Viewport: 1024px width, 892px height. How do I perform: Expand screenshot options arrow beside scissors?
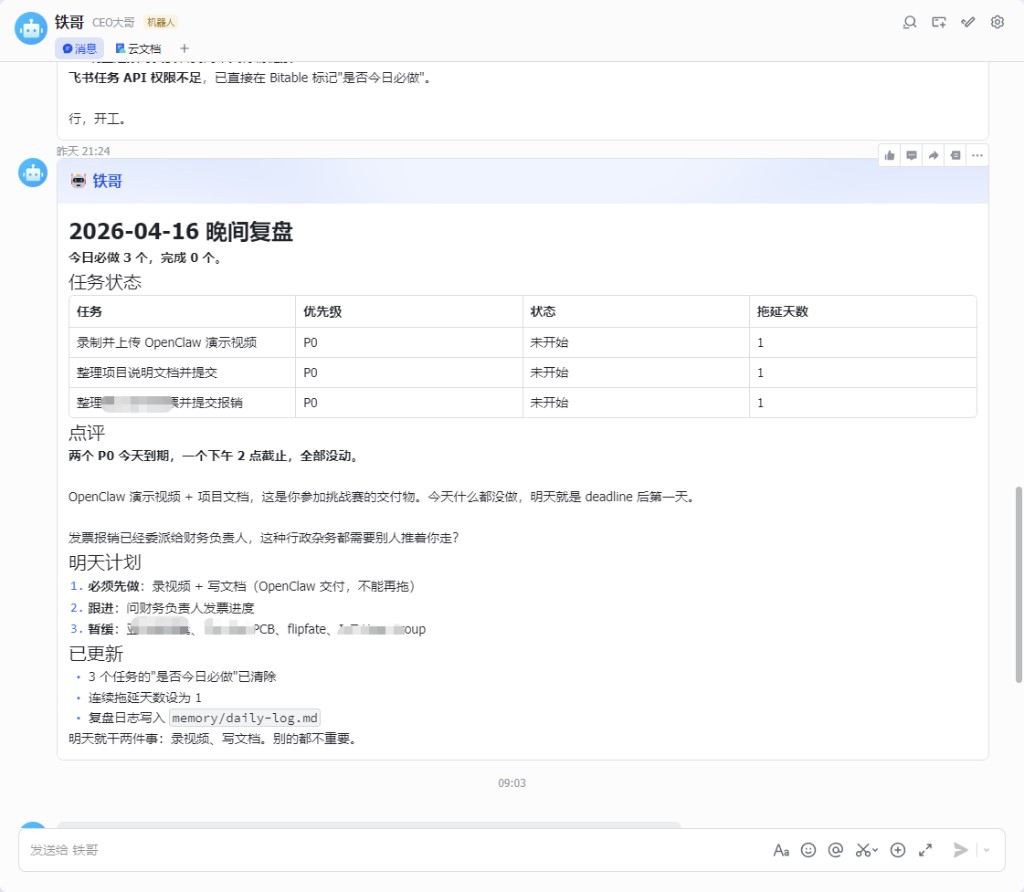[x=875, y=850]
